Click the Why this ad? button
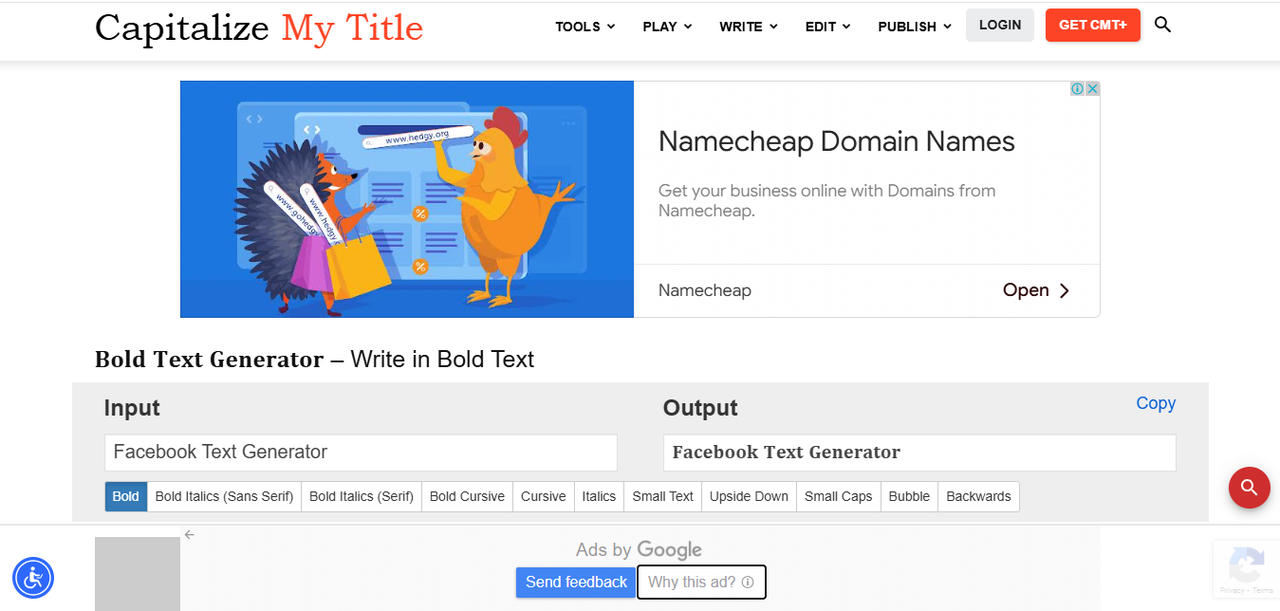The image size is (1280, 611). click(x=701, y=582)
